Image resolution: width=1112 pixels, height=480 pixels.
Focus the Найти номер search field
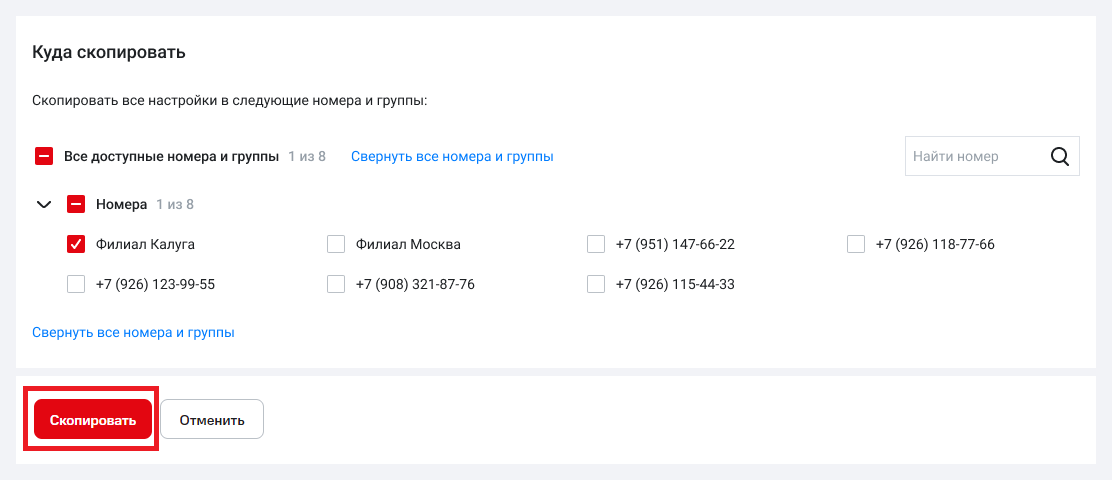[x=970, y=156]
